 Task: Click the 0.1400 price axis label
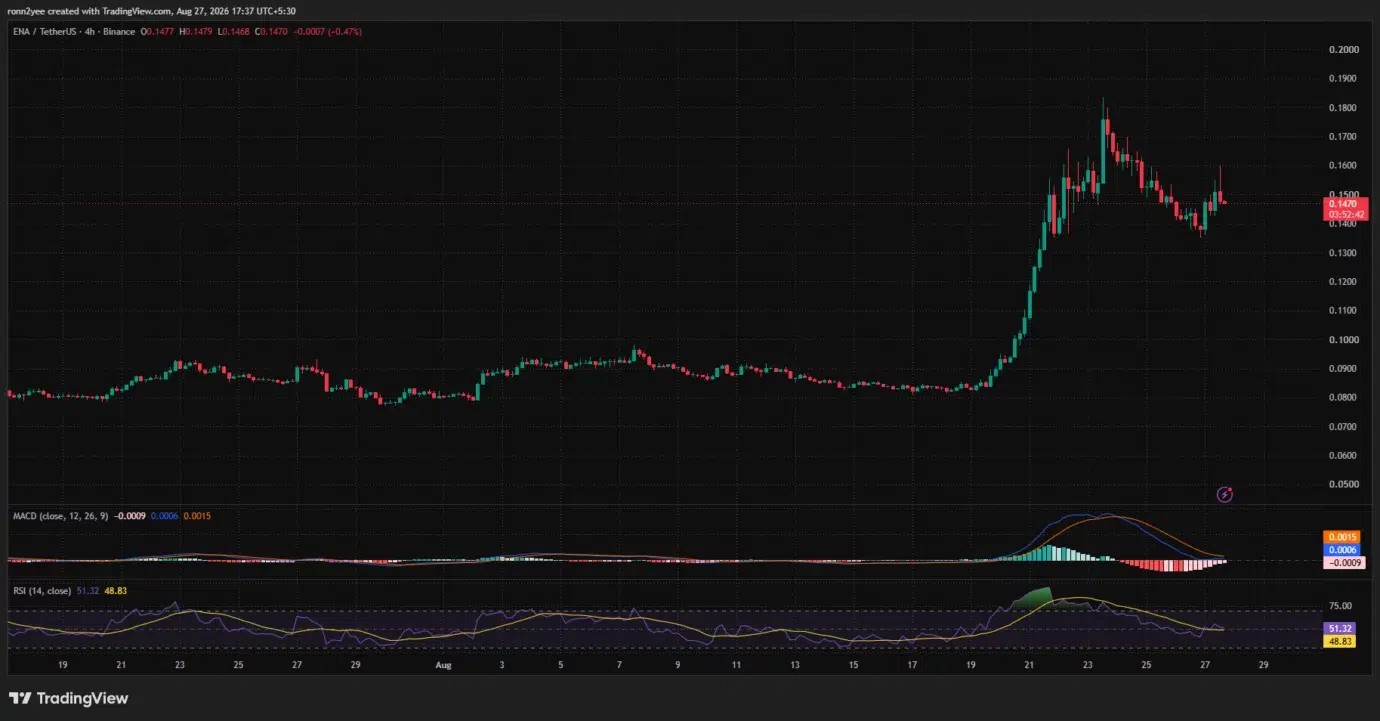point(1343,224)
